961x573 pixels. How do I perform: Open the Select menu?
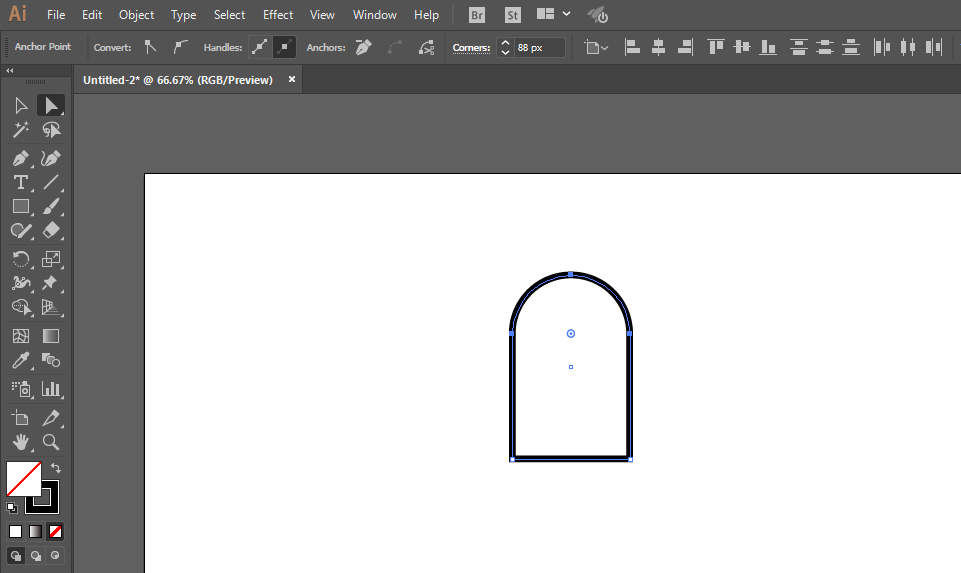click(229, 15)
